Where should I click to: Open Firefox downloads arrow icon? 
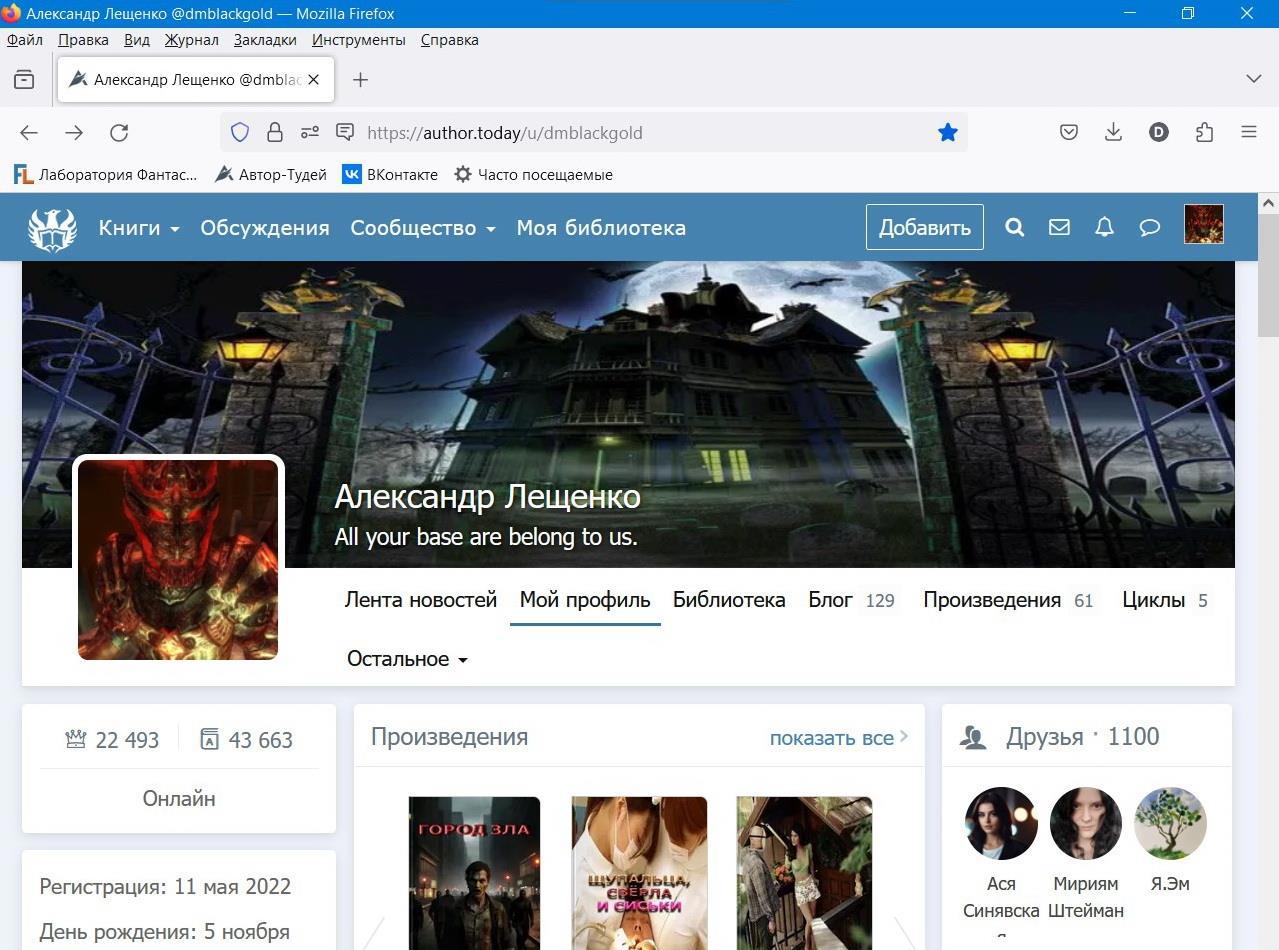click(x=1113, y=132)
